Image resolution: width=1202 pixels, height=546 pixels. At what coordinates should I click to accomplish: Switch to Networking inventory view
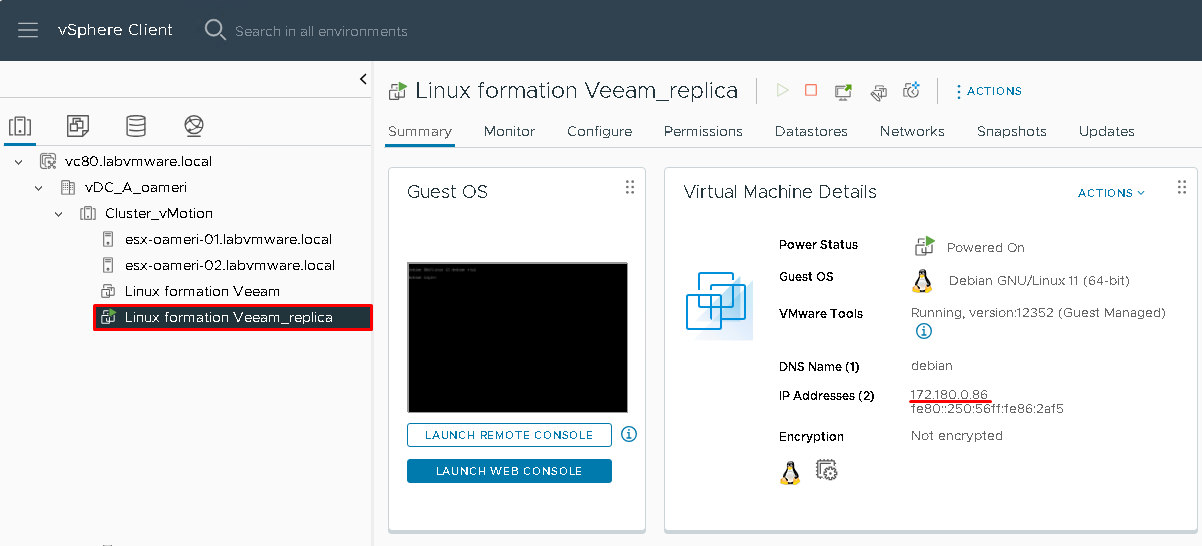pyautogui.click(x=194, y=126)
